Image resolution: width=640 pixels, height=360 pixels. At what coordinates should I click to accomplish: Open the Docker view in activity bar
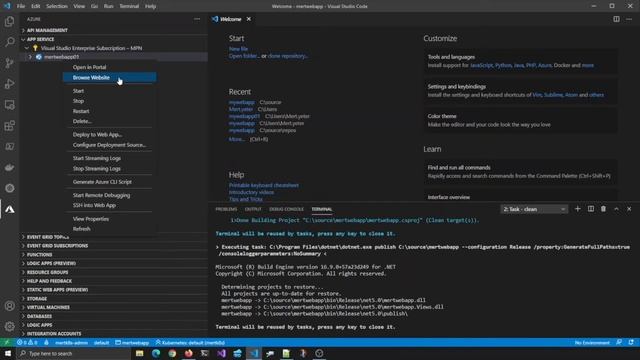tap(9, 167)
